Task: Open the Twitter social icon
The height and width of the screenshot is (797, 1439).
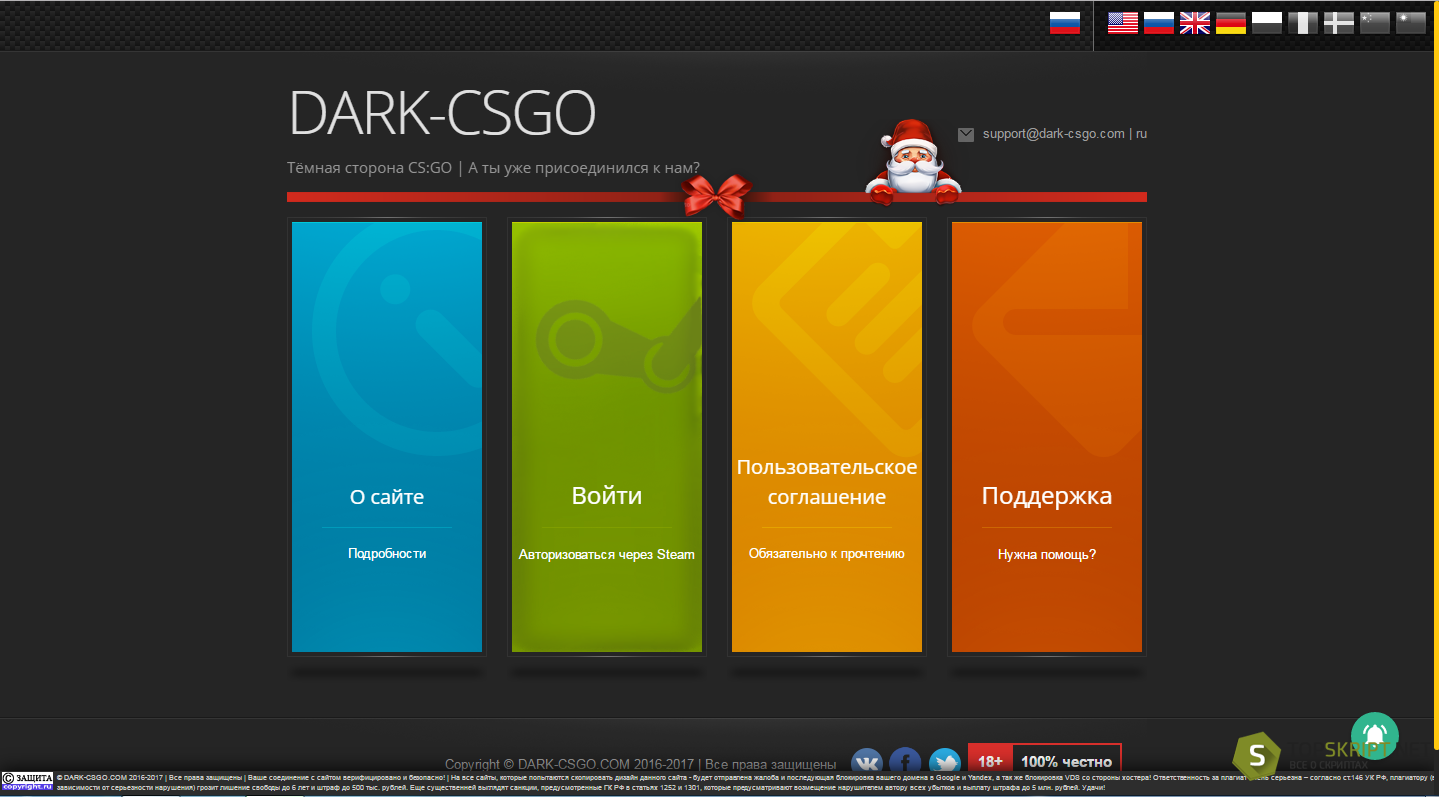Action: tap(944, 762)
